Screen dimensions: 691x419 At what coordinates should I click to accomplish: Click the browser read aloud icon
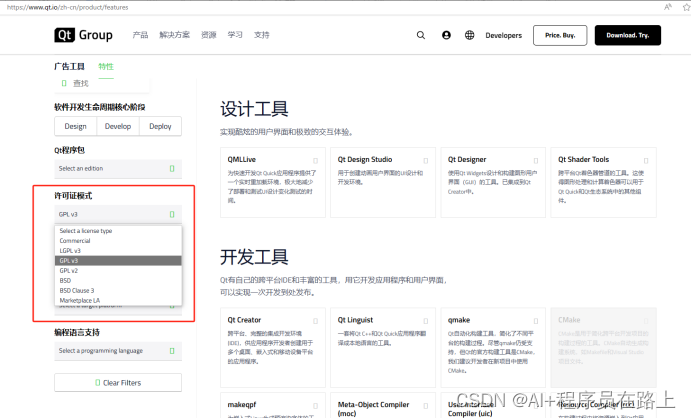coord(668,7)
